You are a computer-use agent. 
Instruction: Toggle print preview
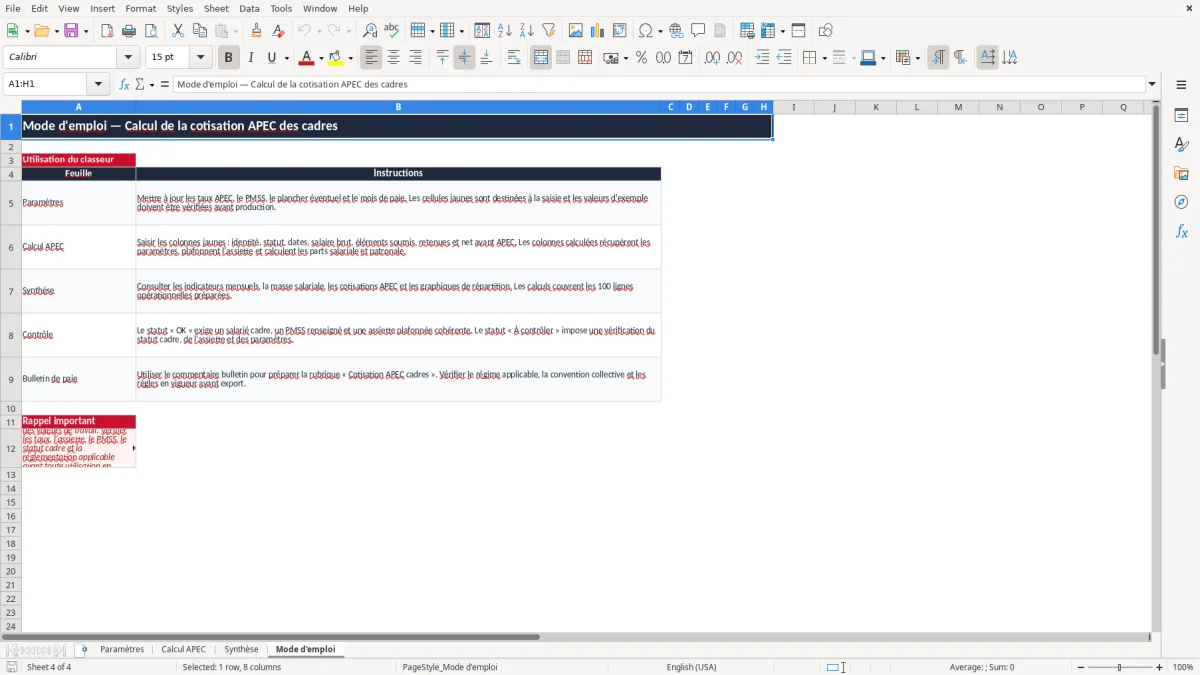point(151,31)
